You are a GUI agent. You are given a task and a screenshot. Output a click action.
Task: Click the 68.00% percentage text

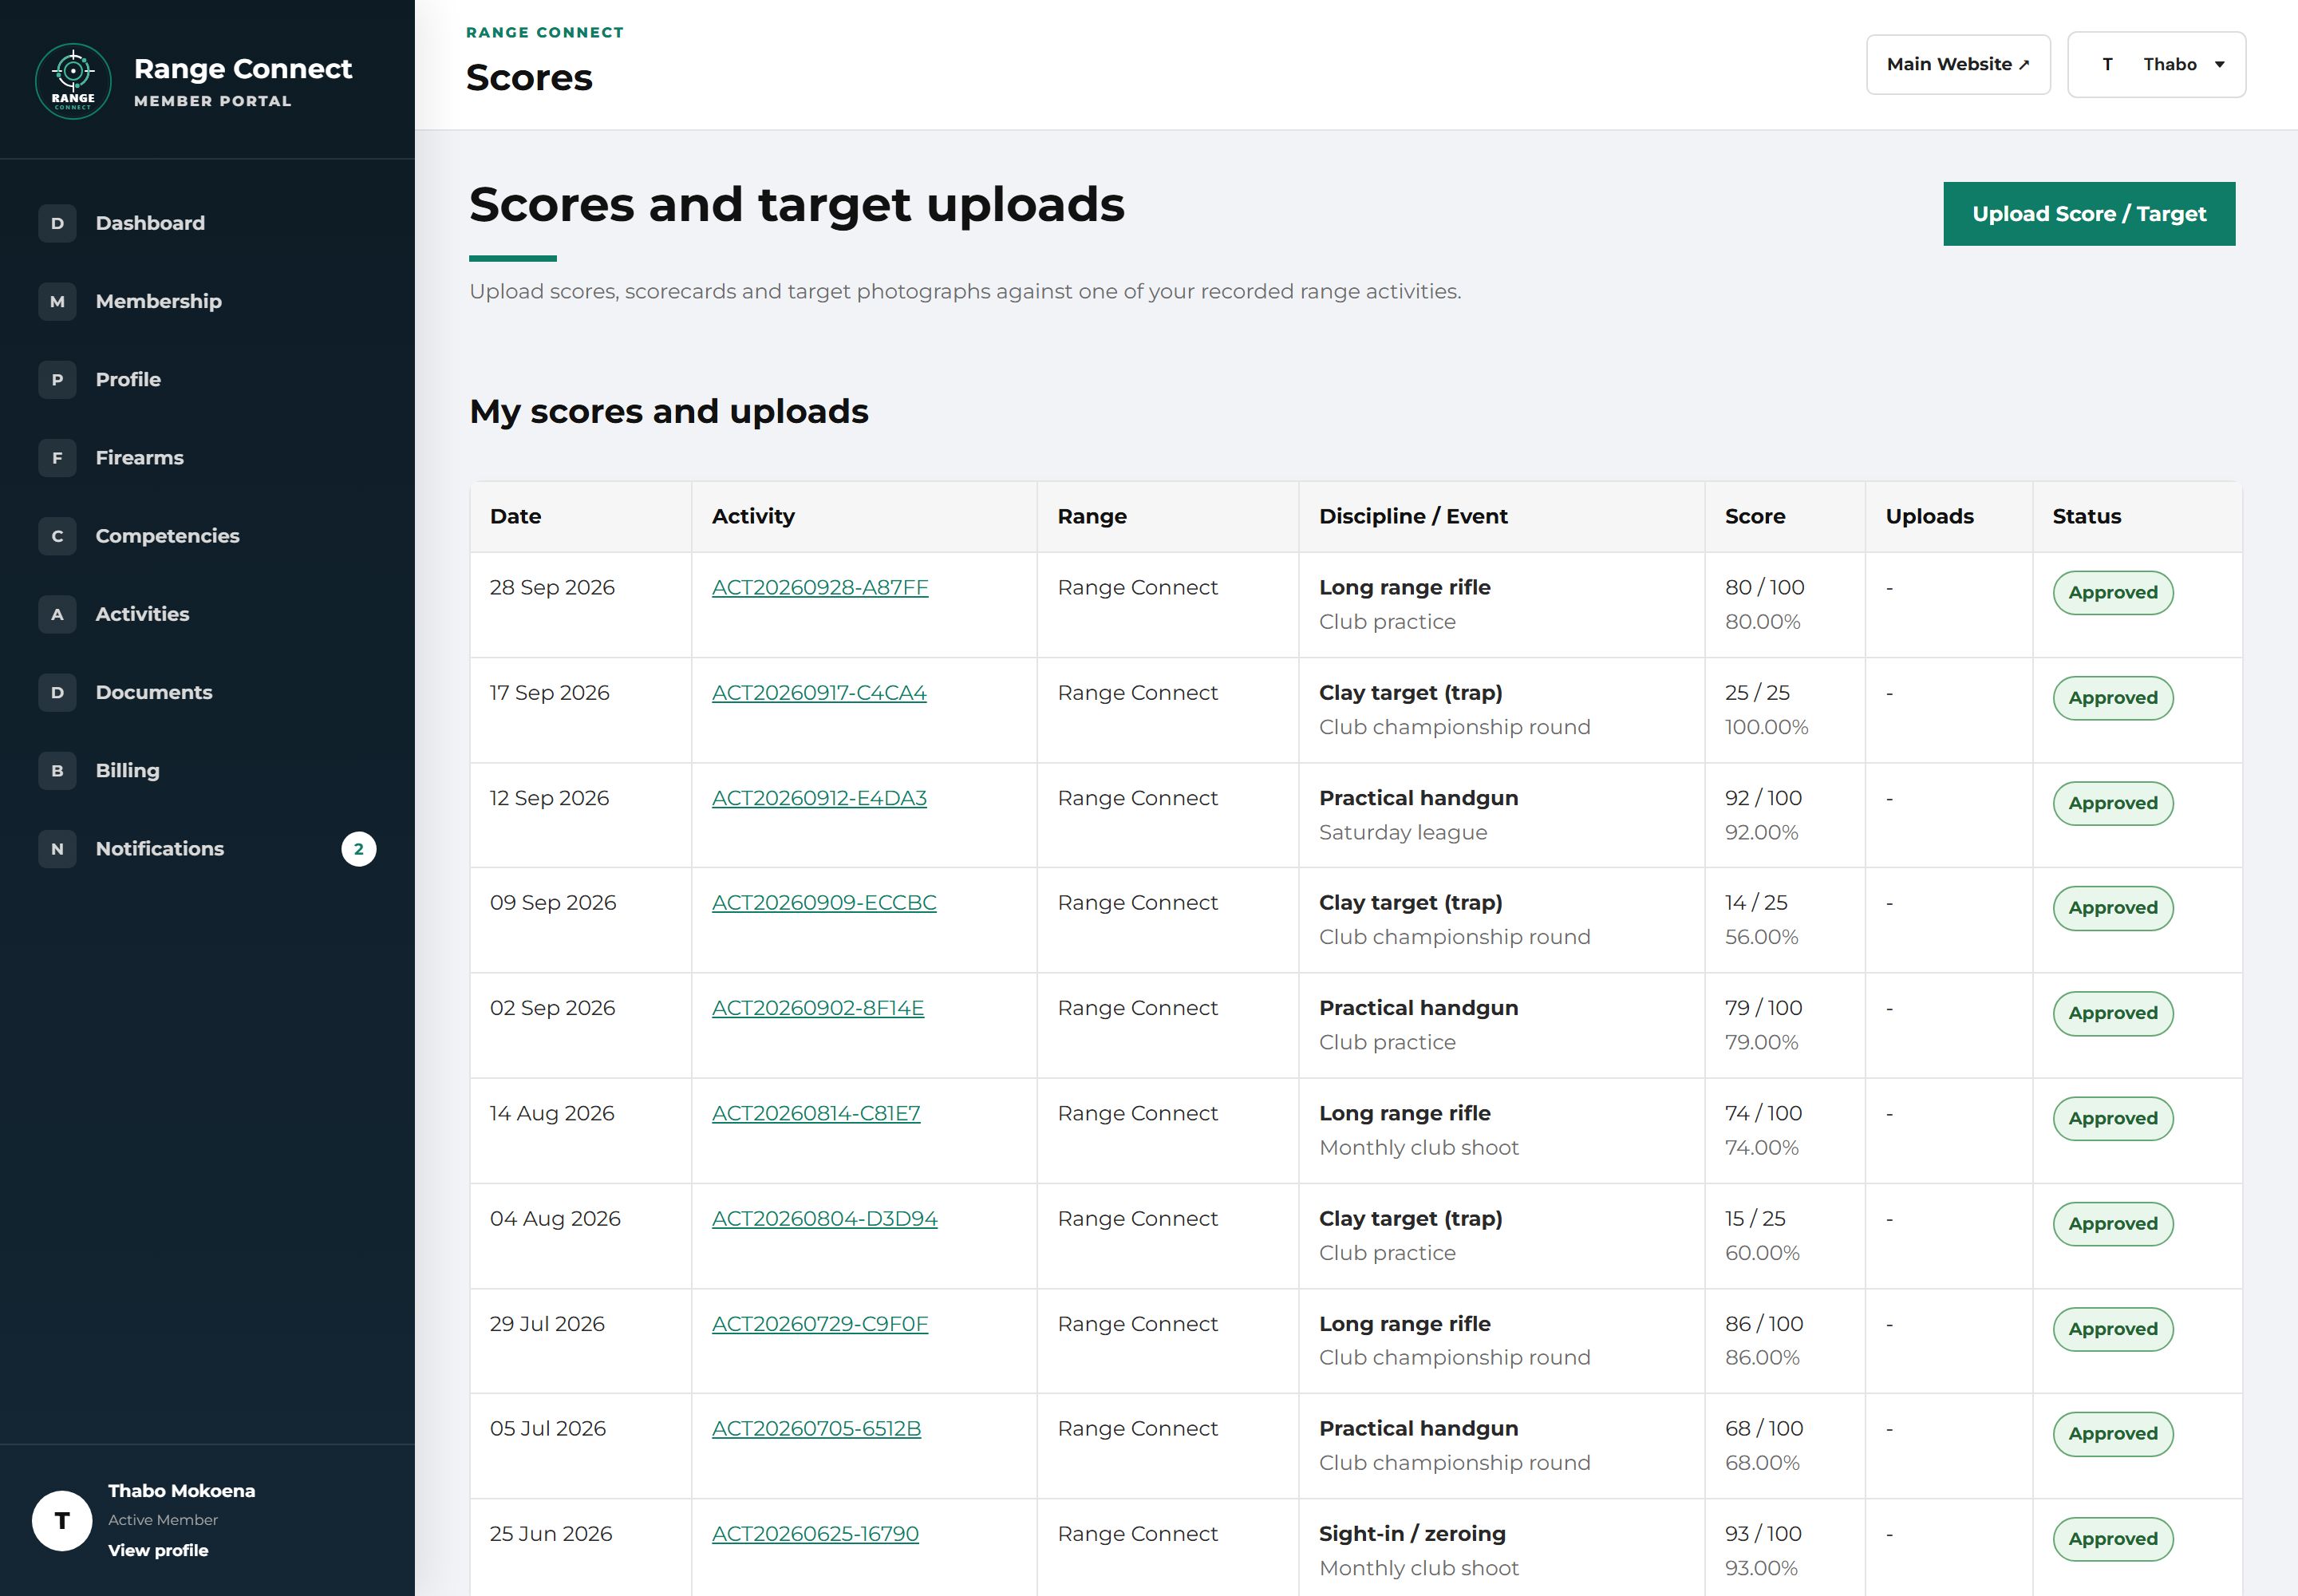click(x=1762, y=1463)
